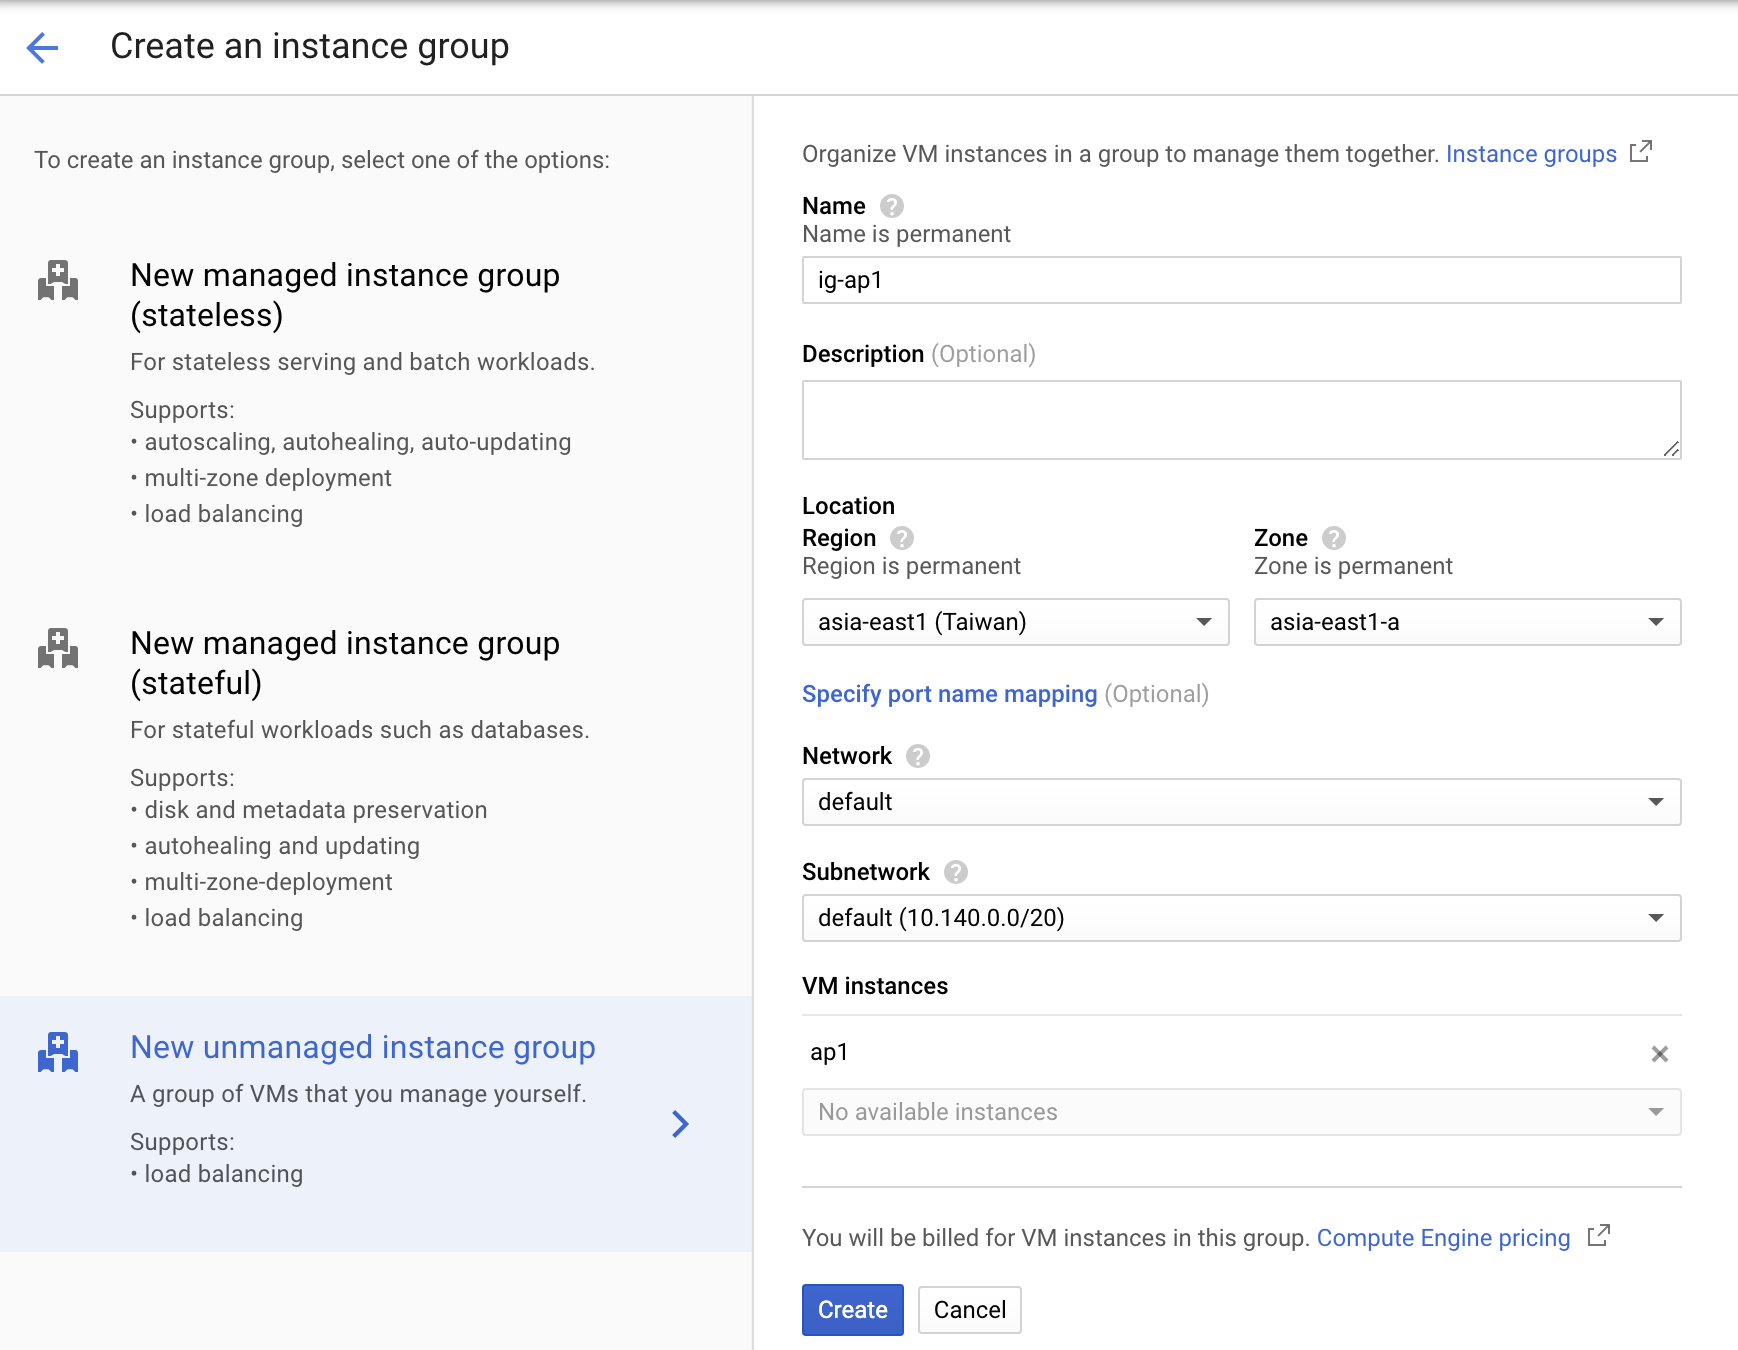Click Specify port name mapping link
Viewport: 1738px width, 1350px height.
(x=950, y=693)
